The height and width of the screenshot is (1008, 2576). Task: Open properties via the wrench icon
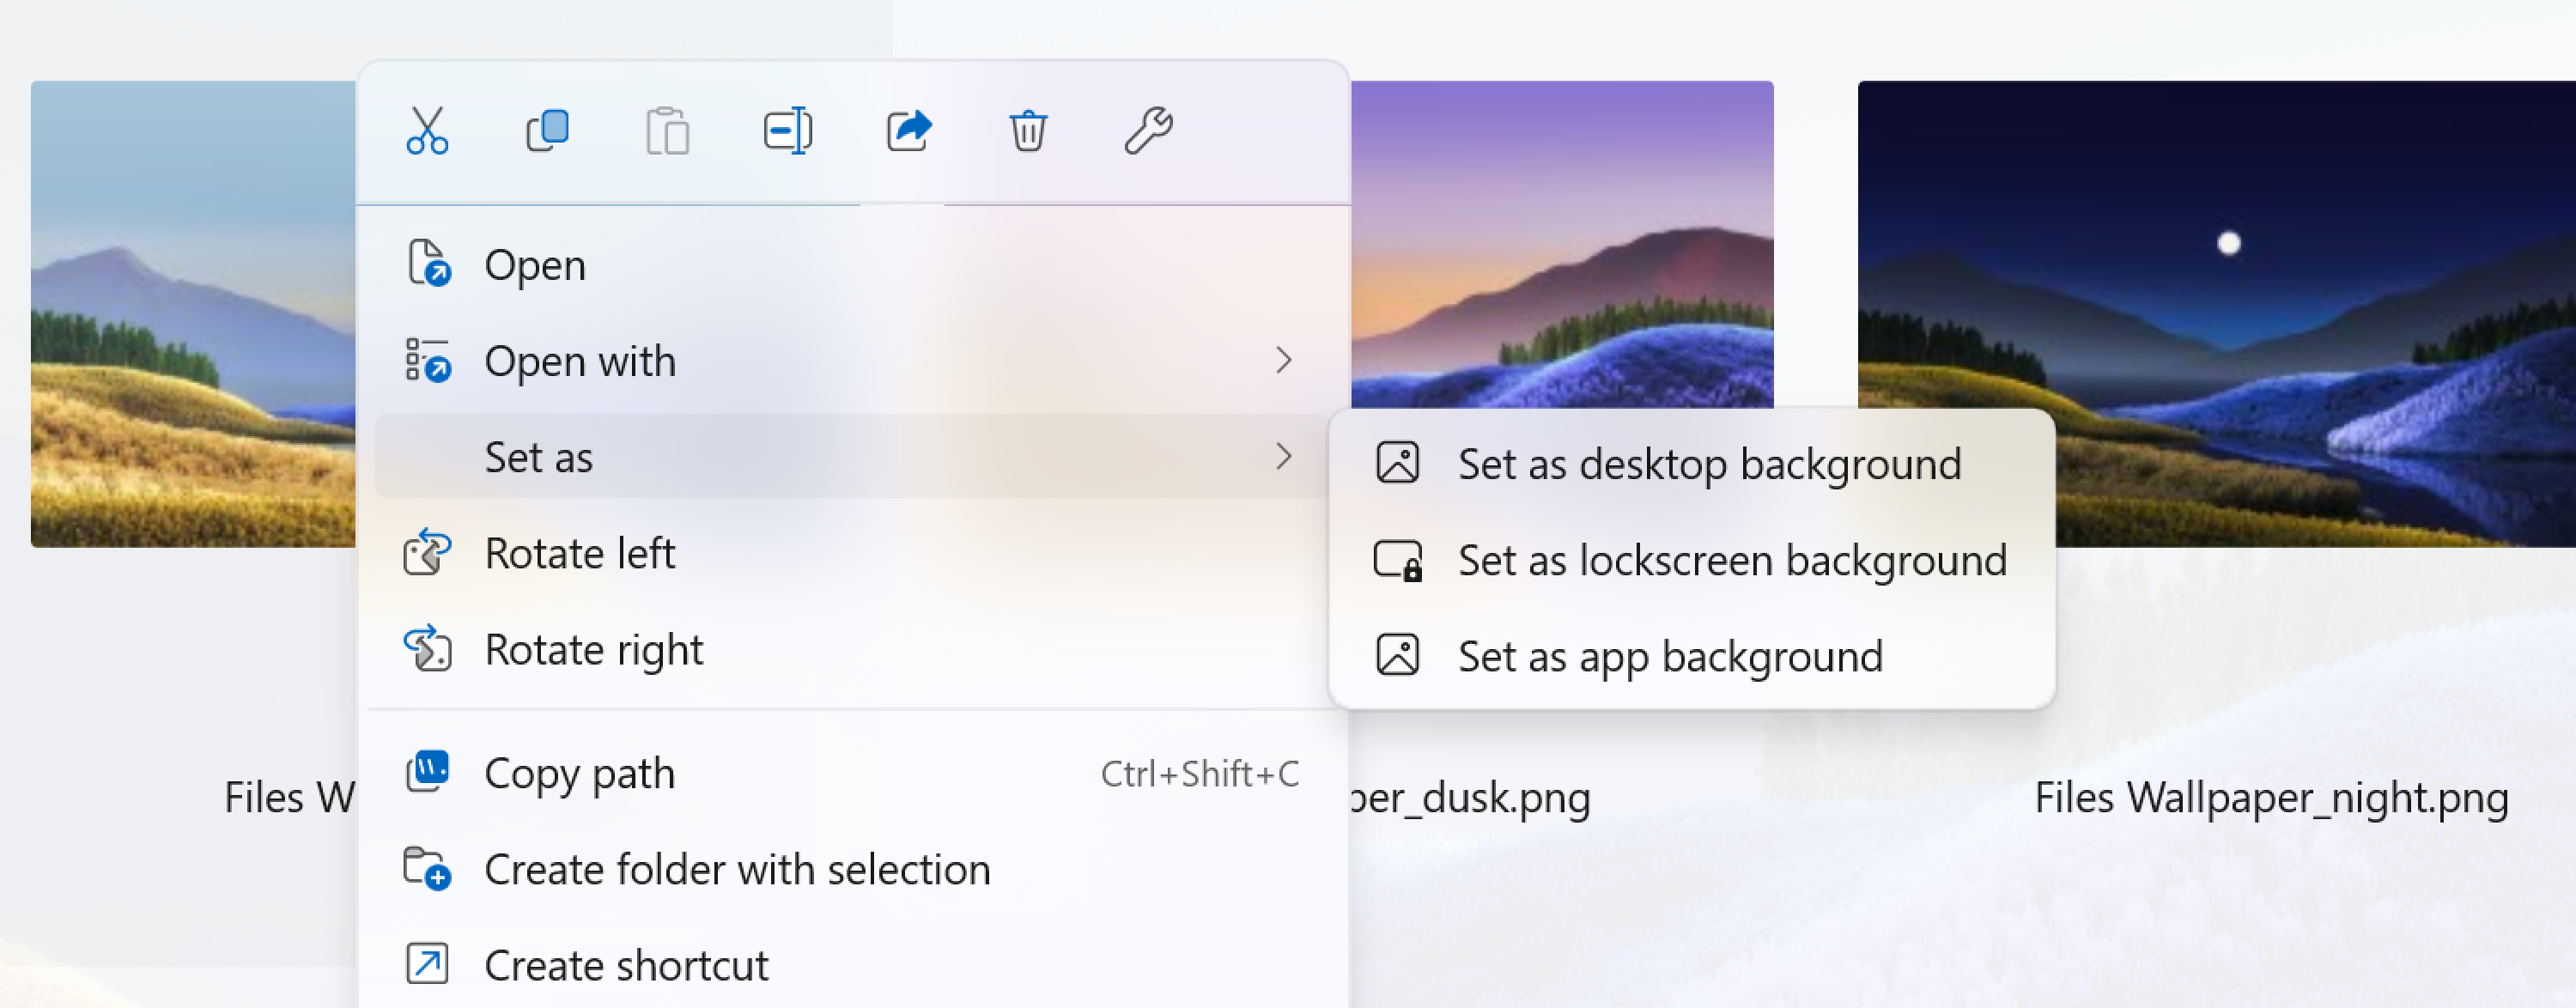click(x=1150, y=130)
